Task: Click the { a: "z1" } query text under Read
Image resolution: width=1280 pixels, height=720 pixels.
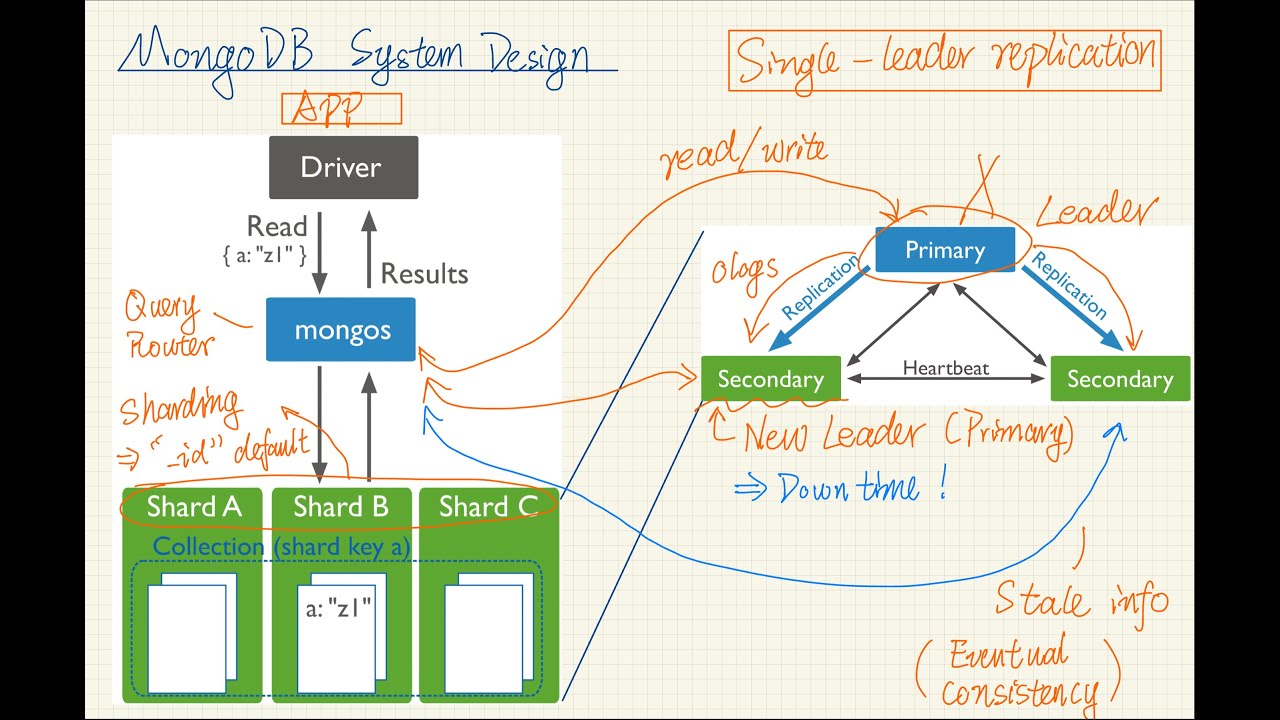Action: click(264, 255)
